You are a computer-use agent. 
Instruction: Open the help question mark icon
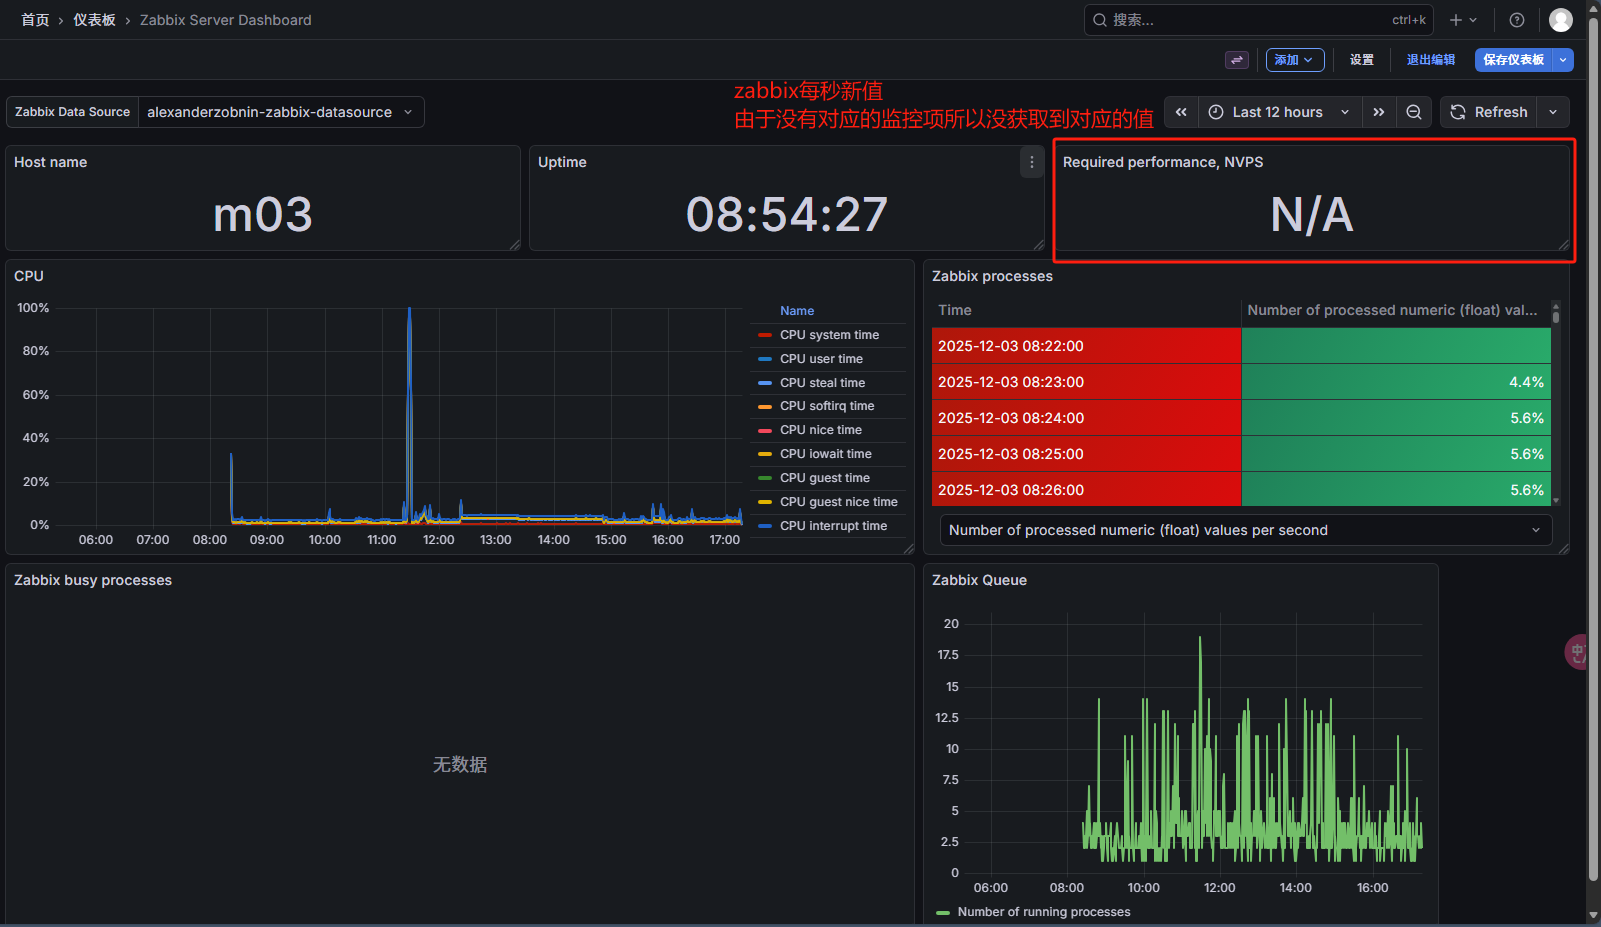(x=1517, y=20)
